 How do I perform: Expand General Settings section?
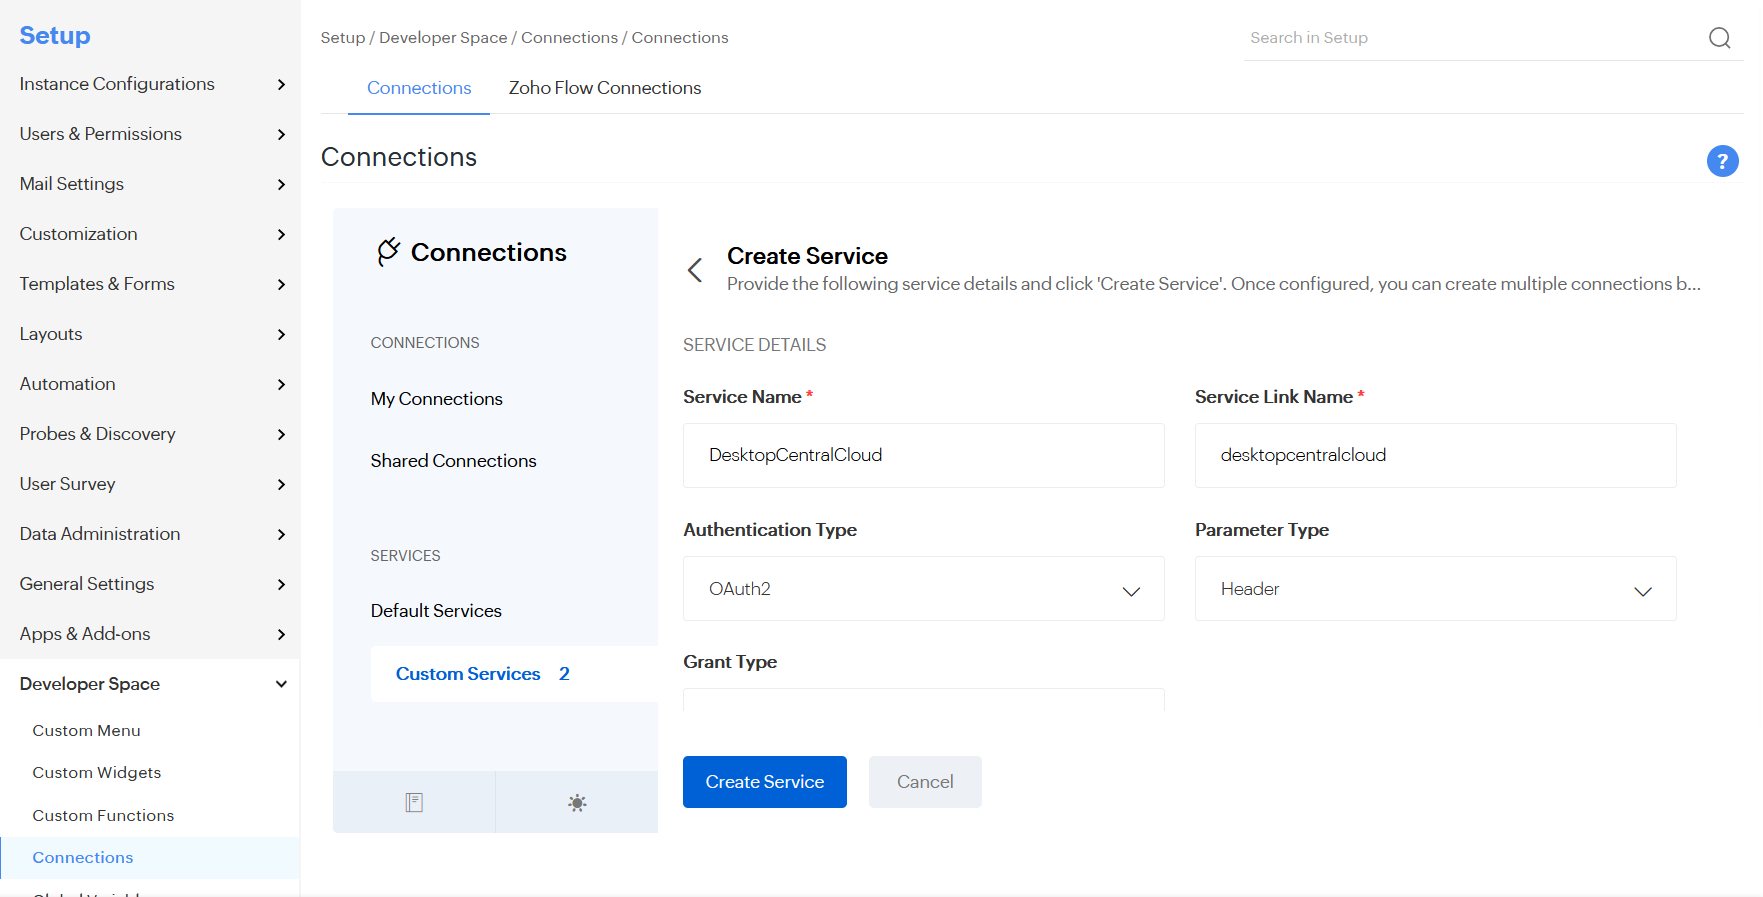150,584
